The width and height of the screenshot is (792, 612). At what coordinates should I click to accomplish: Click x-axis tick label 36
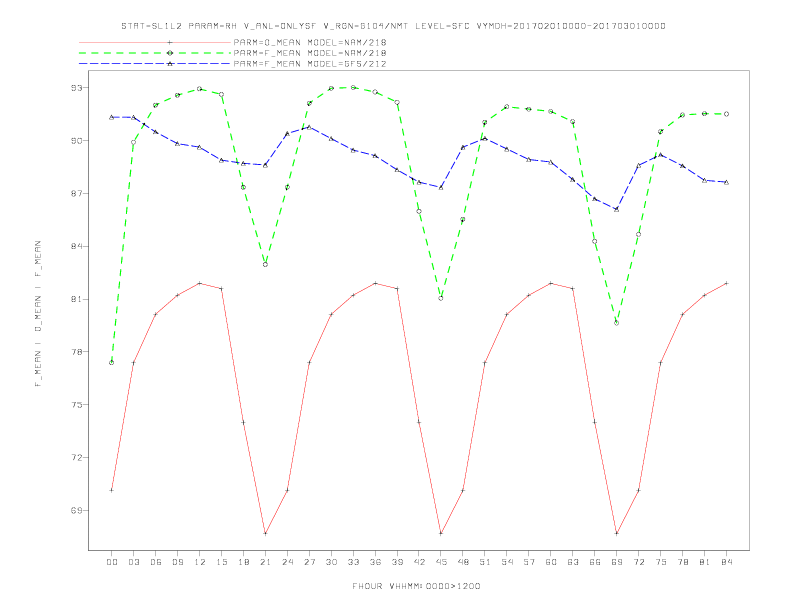point(375,562)
